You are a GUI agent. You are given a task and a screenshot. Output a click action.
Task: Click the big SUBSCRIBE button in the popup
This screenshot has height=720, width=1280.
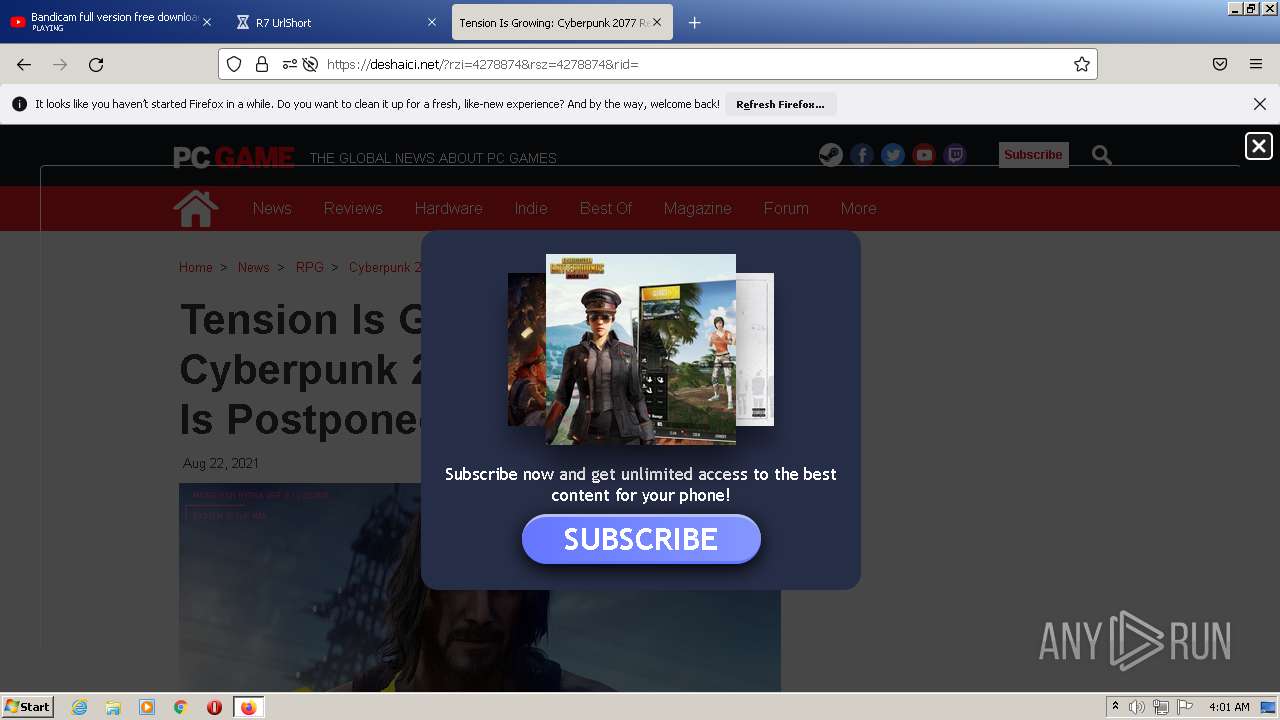tap(641, 539)
